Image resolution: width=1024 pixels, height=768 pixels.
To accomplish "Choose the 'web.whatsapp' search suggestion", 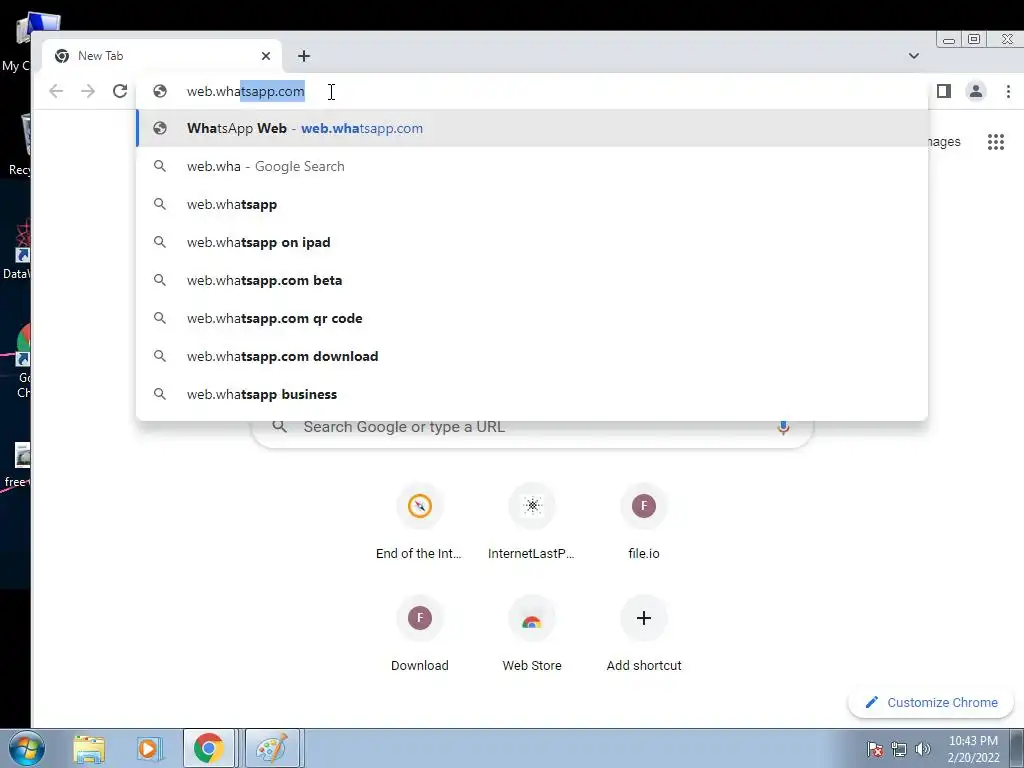I will 532,204.
